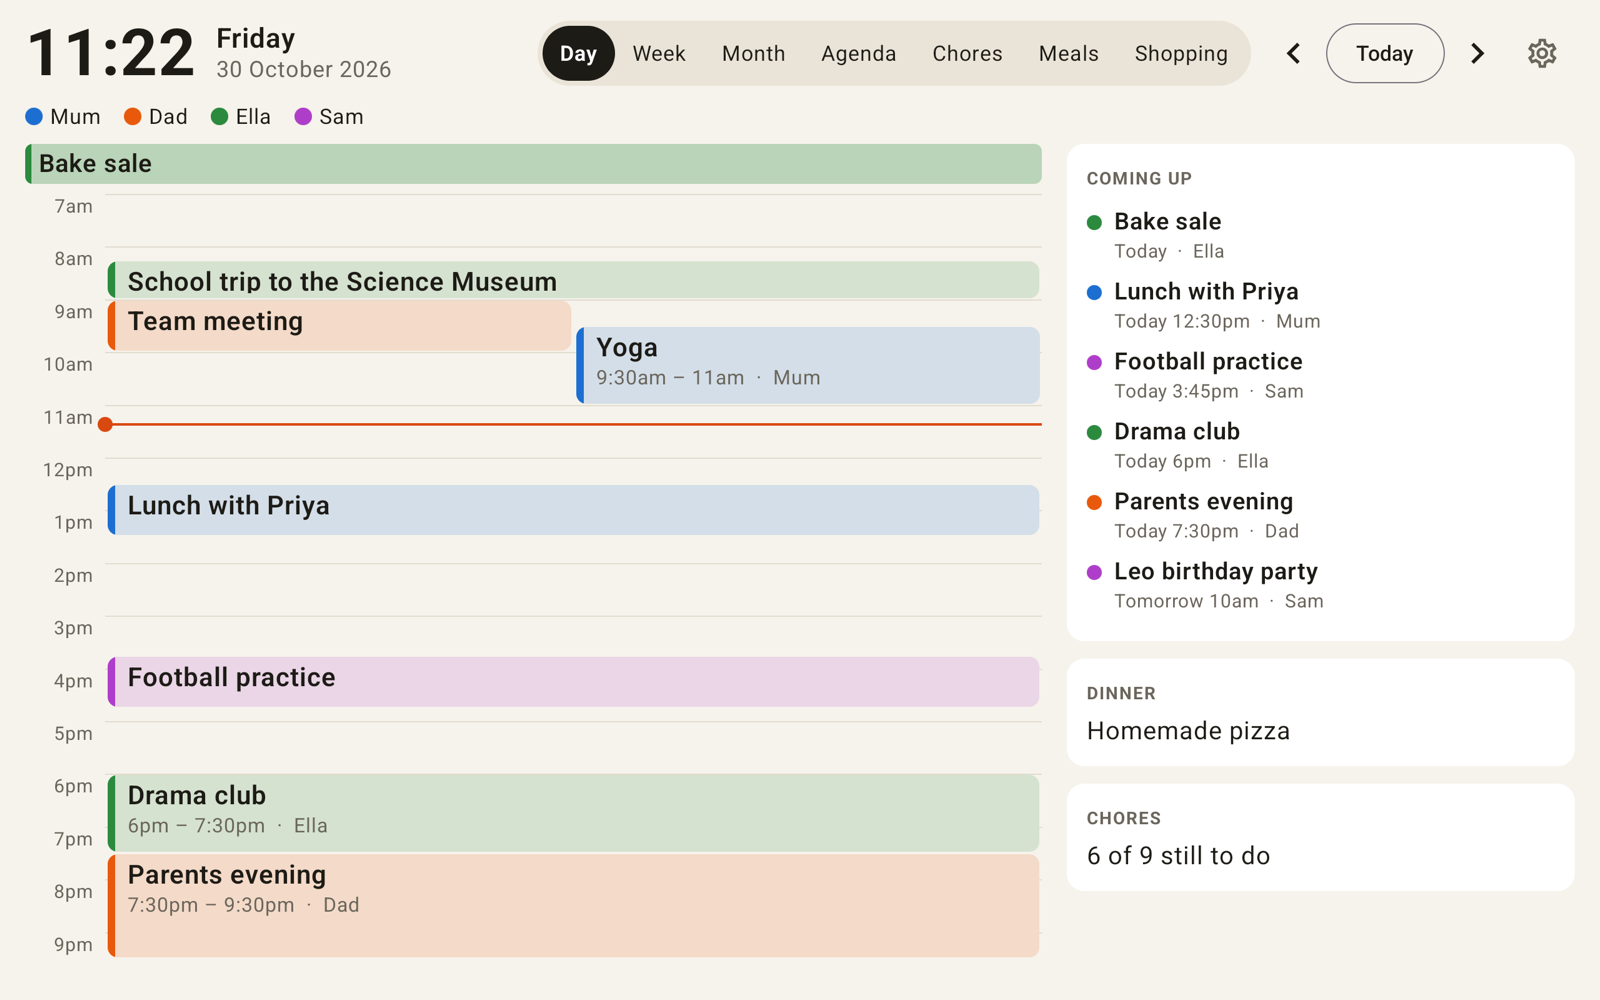Open the Chores still-to-do card
This screenshot has width=1600, height=1000.
(x=1320, y=838)
